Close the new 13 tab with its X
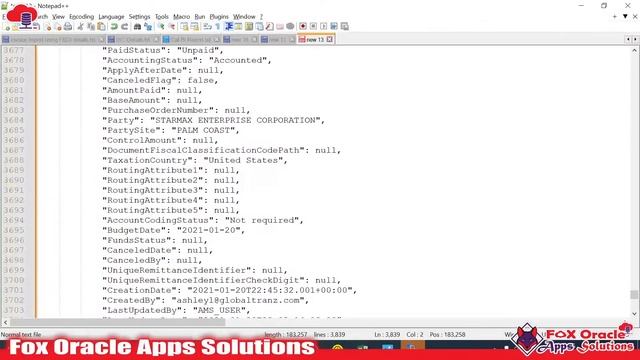 point(329,40)
